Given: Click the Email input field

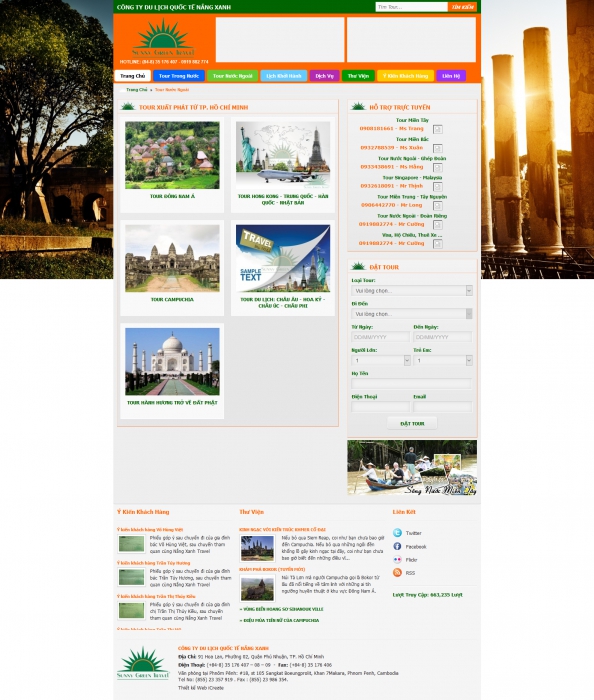Looking at the screenshot, I should 442,407.
